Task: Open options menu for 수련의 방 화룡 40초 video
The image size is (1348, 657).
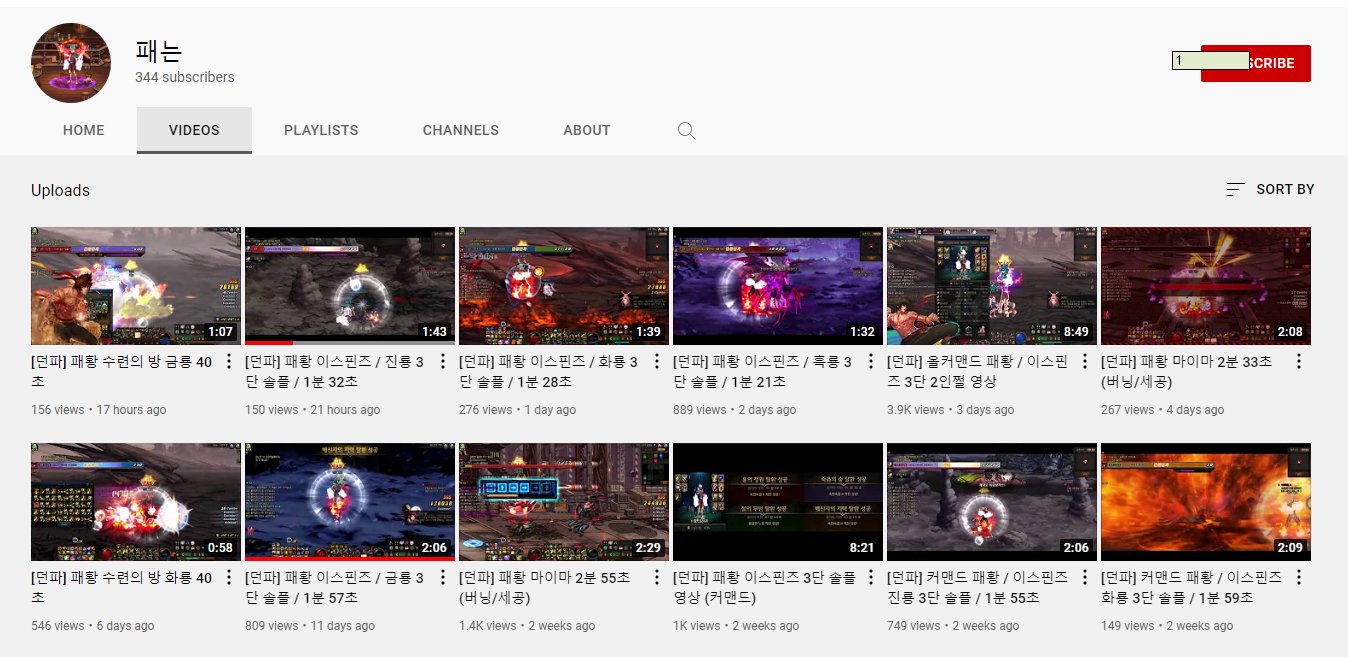Action: [x=229, y=578]
